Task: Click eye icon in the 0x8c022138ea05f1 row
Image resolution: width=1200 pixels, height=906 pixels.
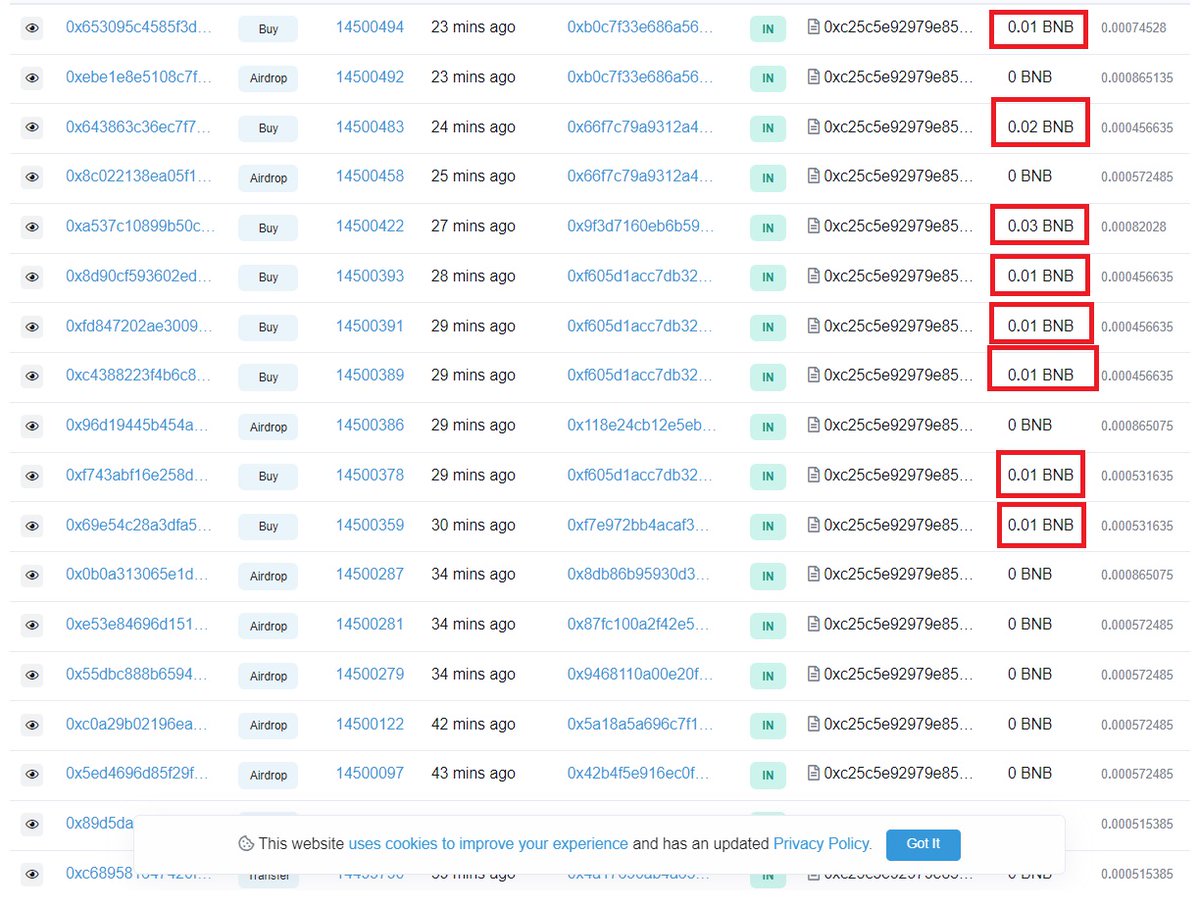Action: [32, 177]
